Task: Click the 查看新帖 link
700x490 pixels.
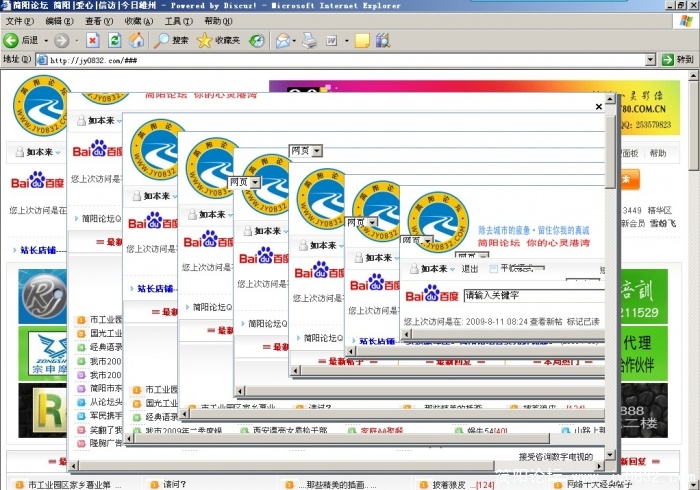Action: coord(546,321)
